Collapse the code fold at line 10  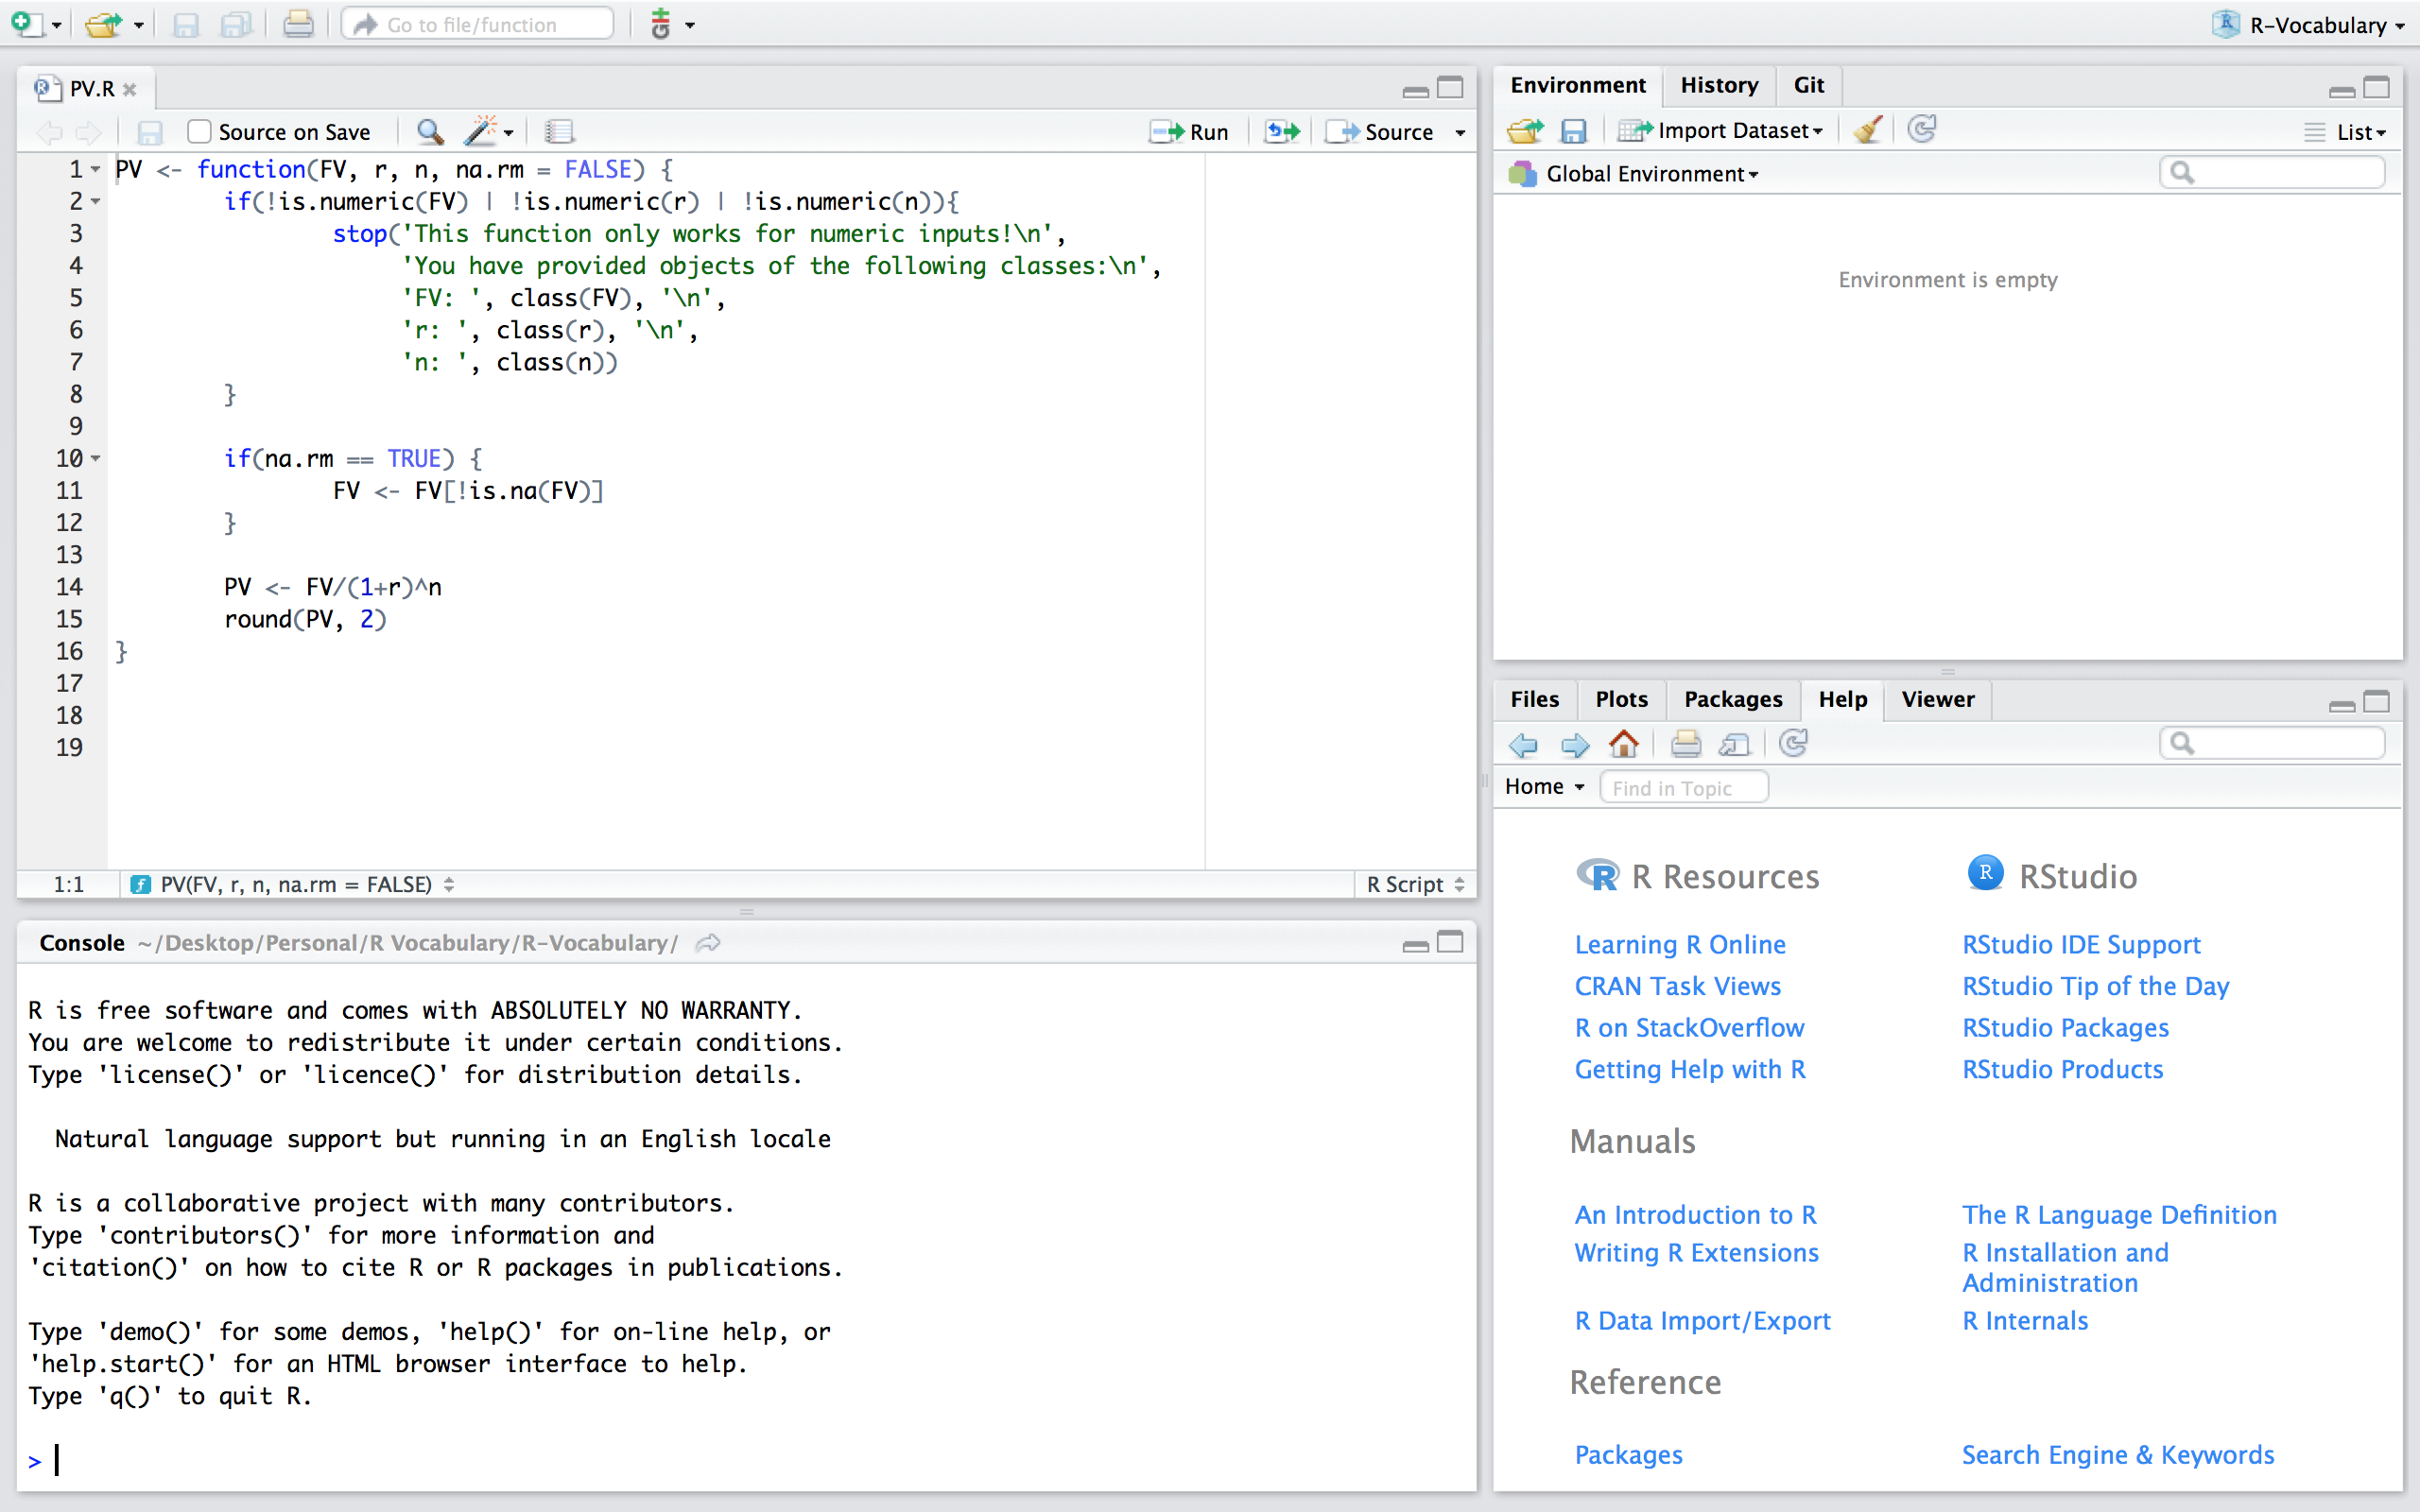click(x=96, y=458)
